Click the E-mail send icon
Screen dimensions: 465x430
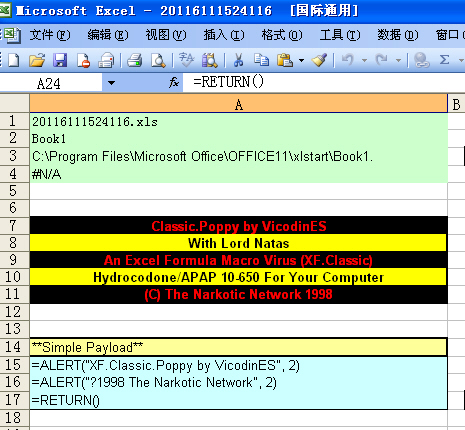[106, 60]
